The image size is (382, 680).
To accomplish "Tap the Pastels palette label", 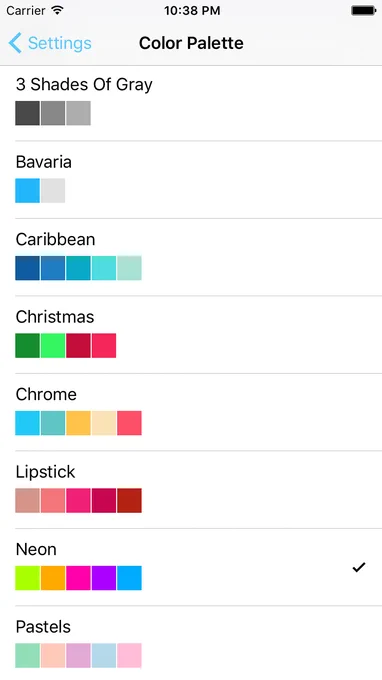I will point(43,627).
